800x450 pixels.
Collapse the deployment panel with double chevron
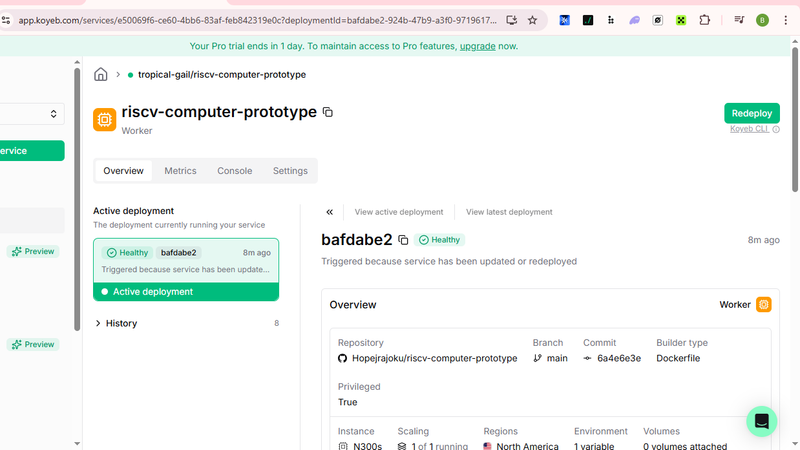point(330,212)
